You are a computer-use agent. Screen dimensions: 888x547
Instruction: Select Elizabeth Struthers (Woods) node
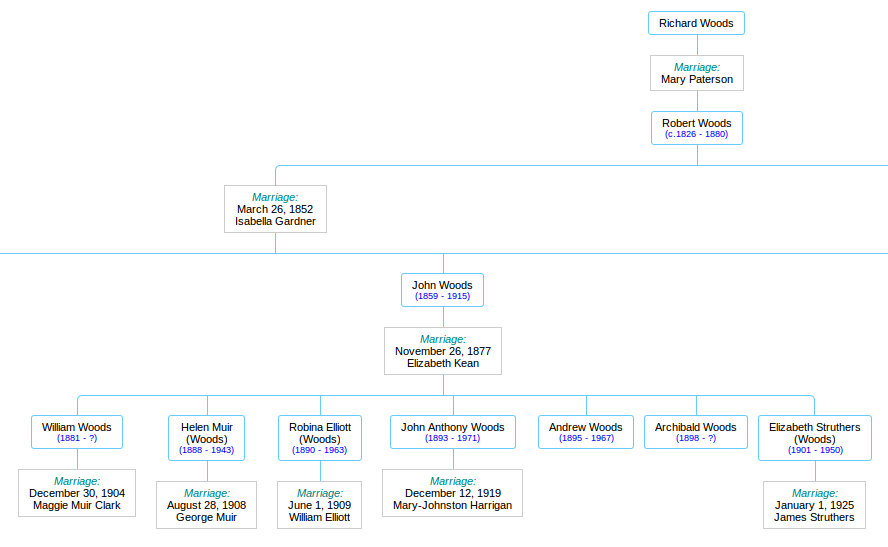(x=814, y=438)
